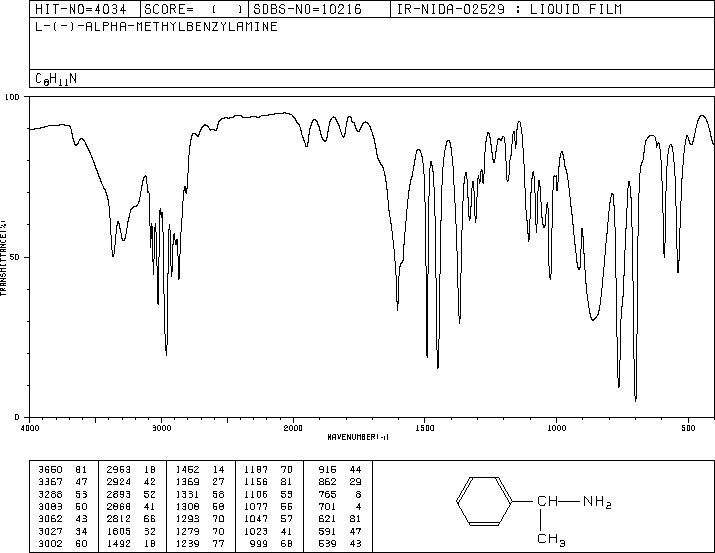Click the benzene ring in the structure drawing
Image resolution: width=715 pixels, height=553 pixels.
point(484,501)
